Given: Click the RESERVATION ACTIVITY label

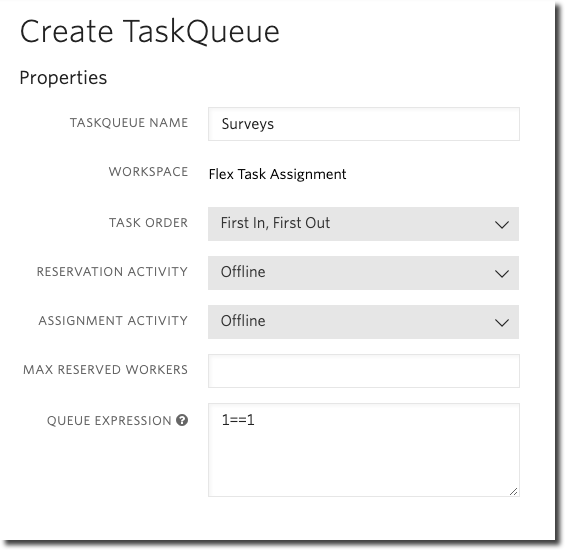Looking at the screenshot, I should point(112,272).
